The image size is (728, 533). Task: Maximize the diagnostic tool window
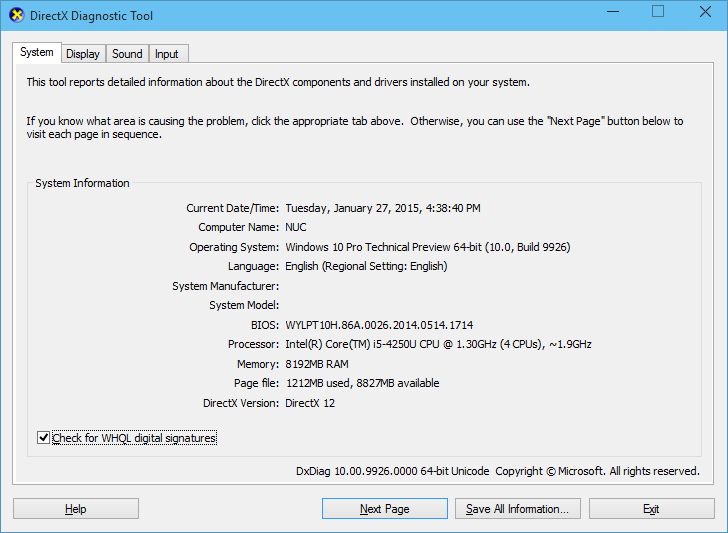point(657,13)
